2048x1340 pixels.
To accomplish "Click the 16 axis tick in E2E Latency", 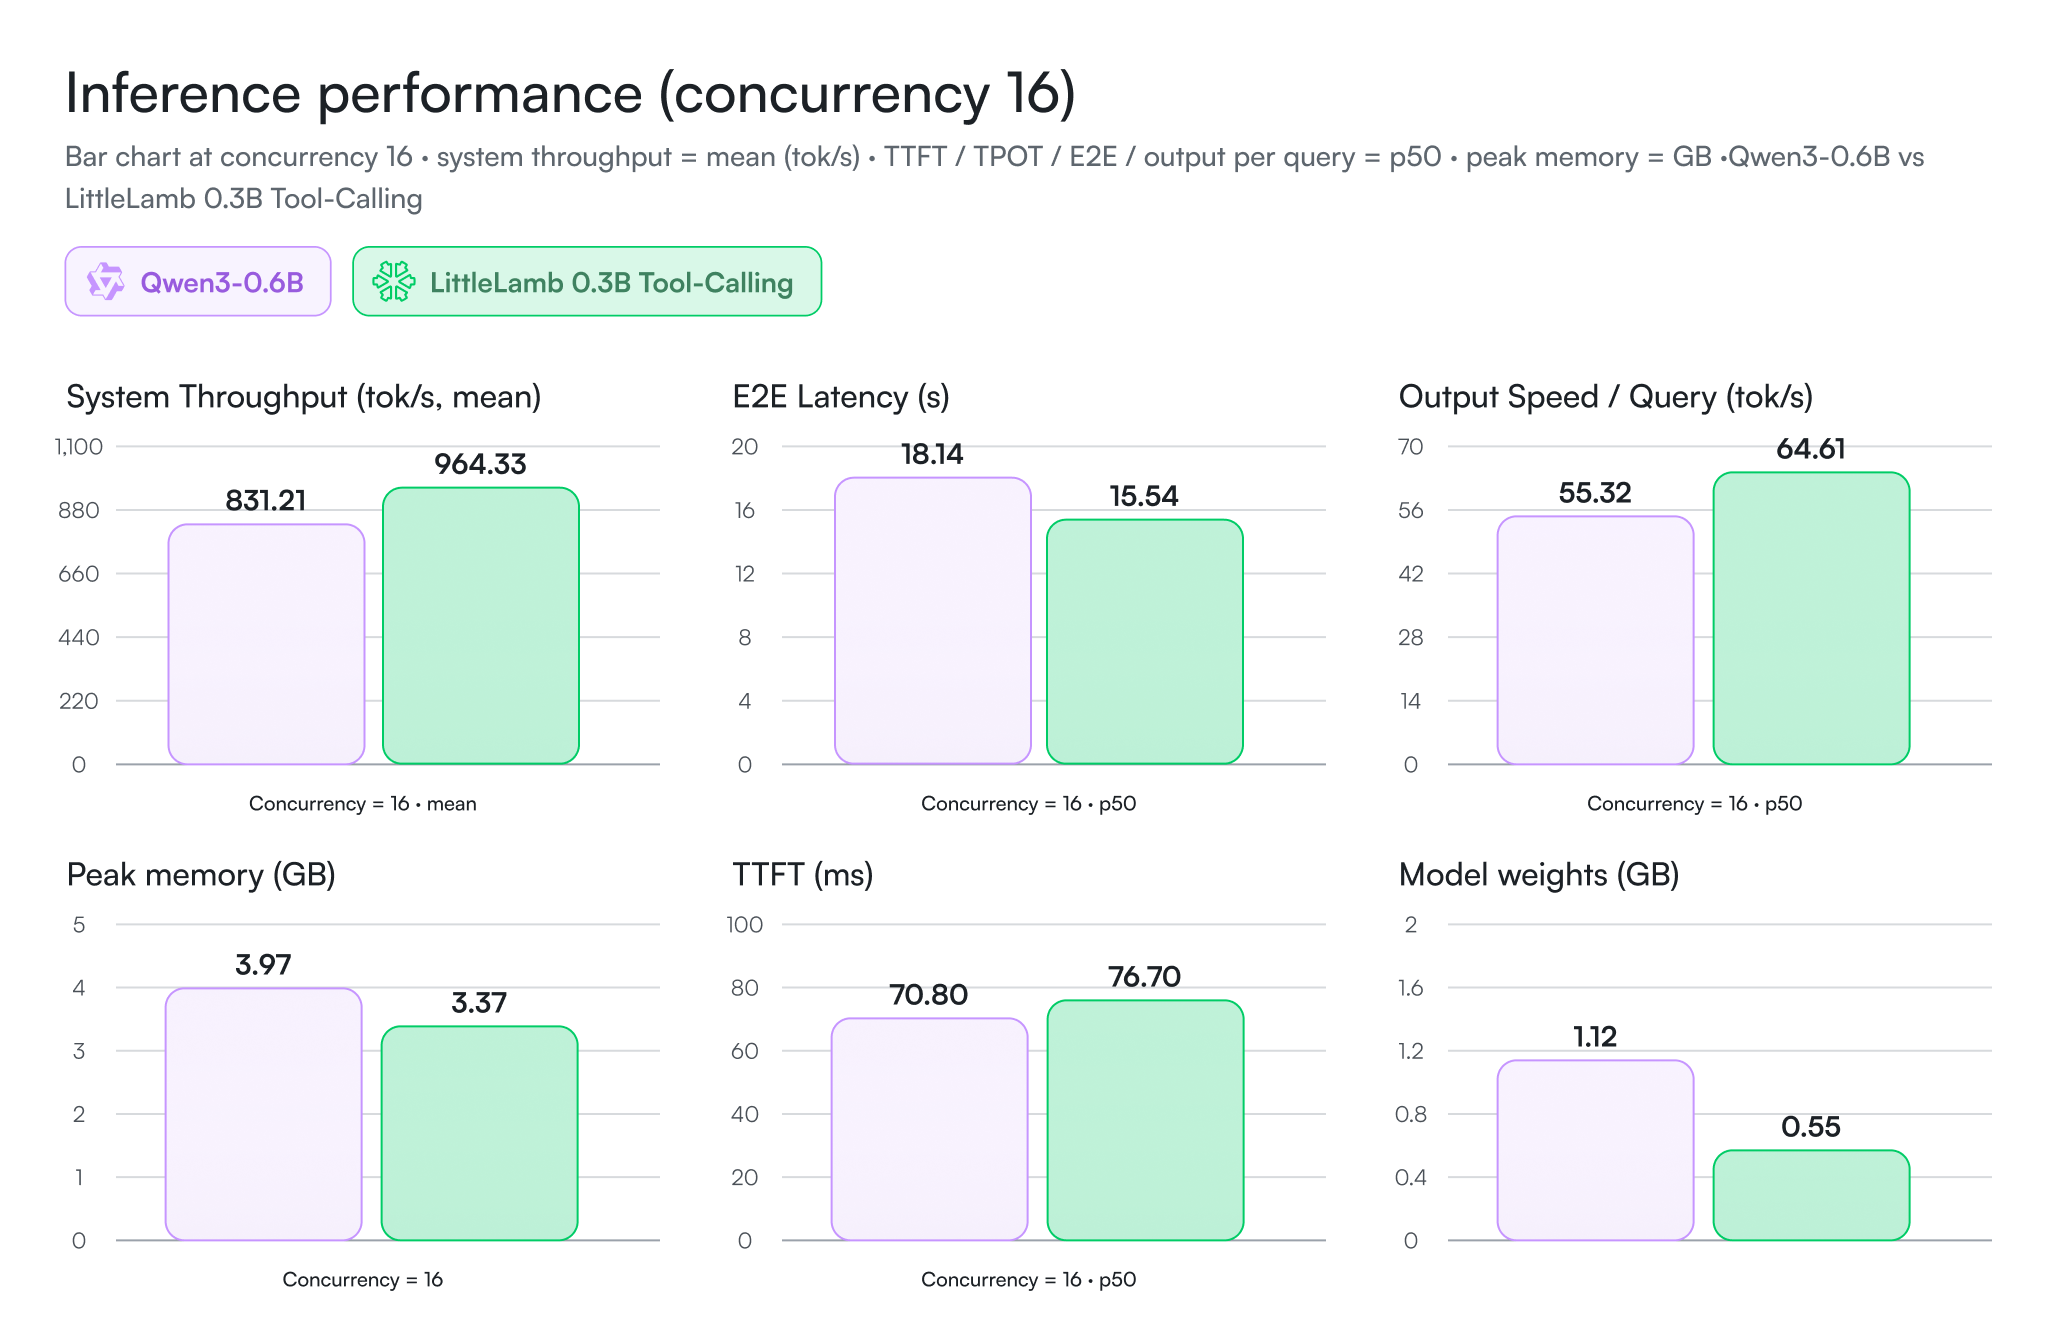I will click(x=745, y=510).
